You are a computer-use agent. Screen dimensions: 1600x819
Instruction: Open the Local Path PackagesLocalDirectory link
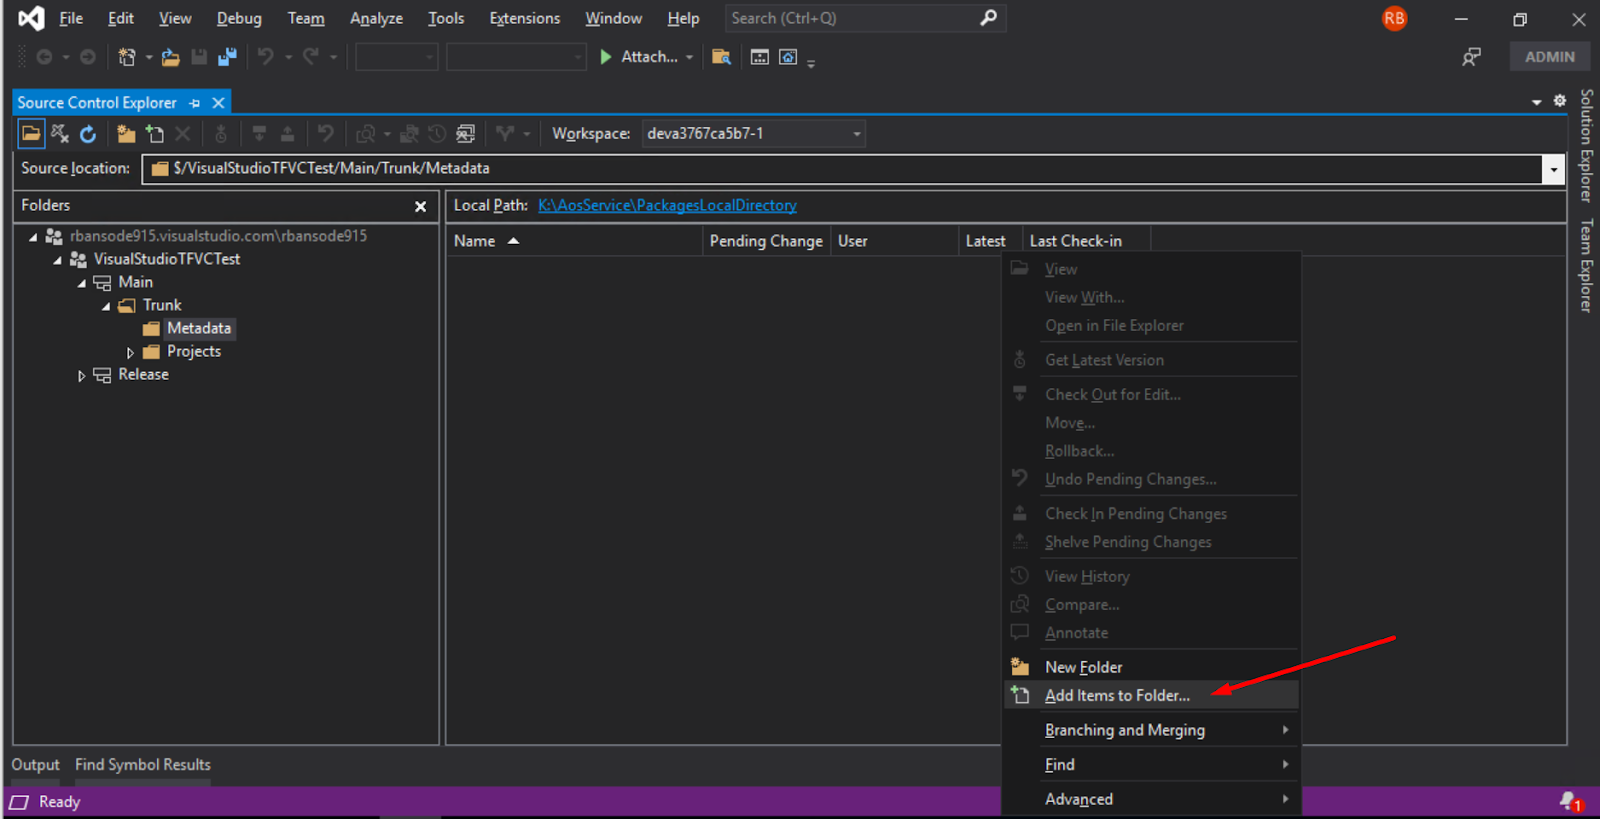(667, 205)
